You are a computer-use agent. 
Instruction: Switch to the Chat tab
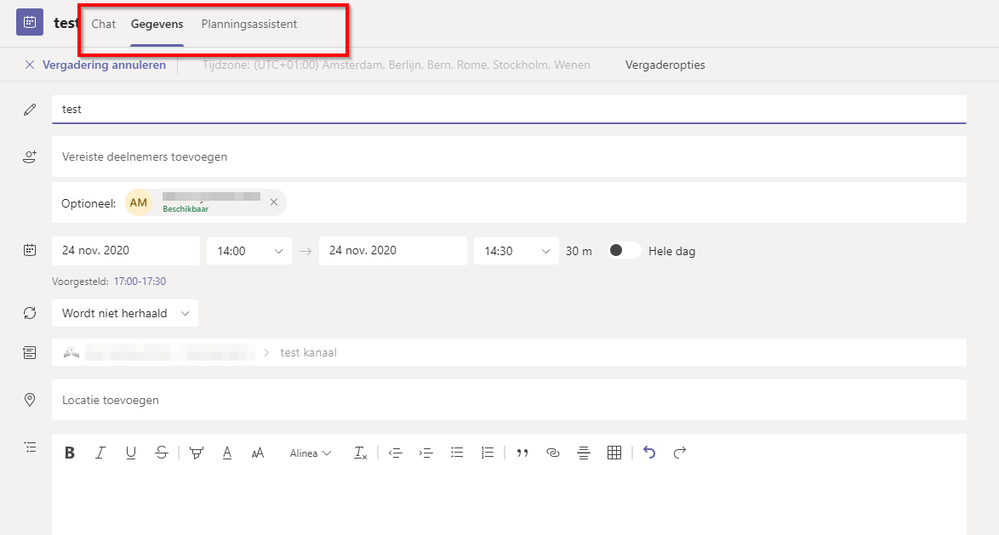pos(103,24)
